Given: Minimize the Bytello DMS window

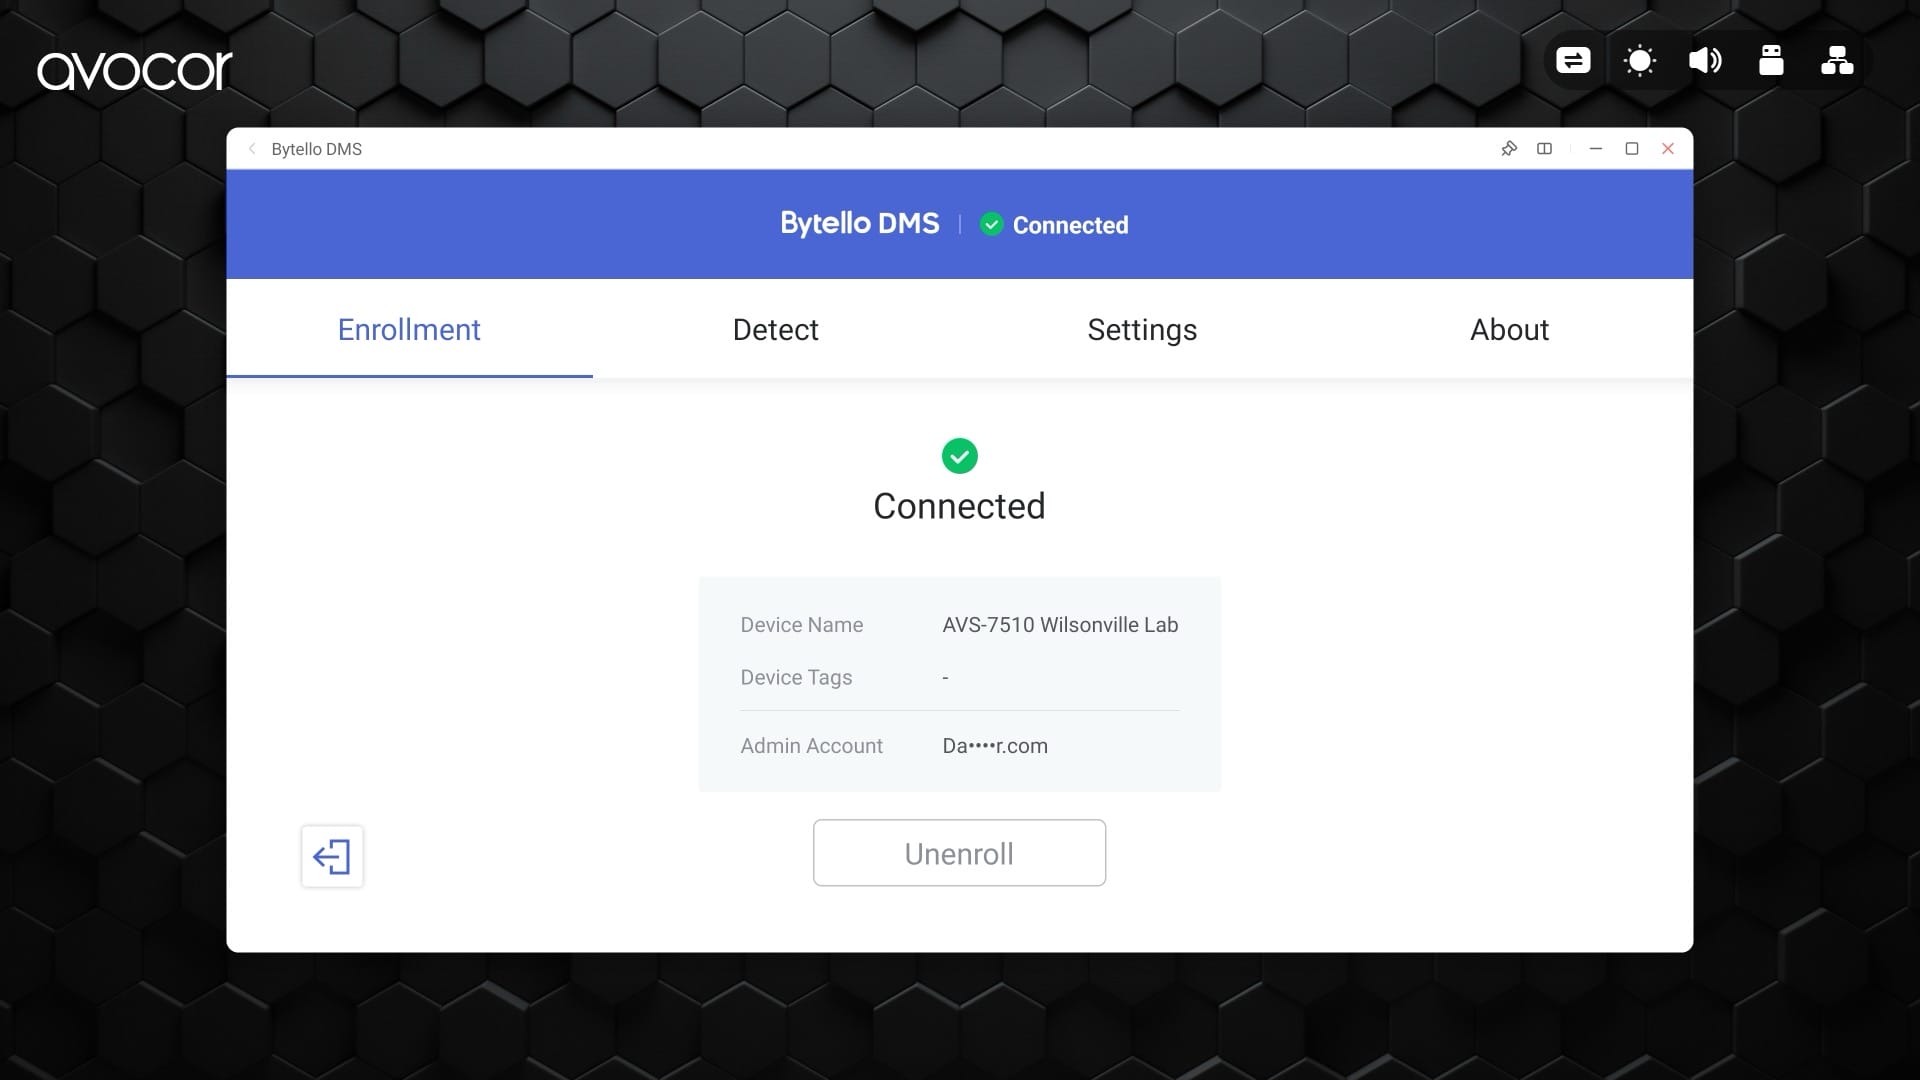Looking at the screenshot, I should 1596,149.
